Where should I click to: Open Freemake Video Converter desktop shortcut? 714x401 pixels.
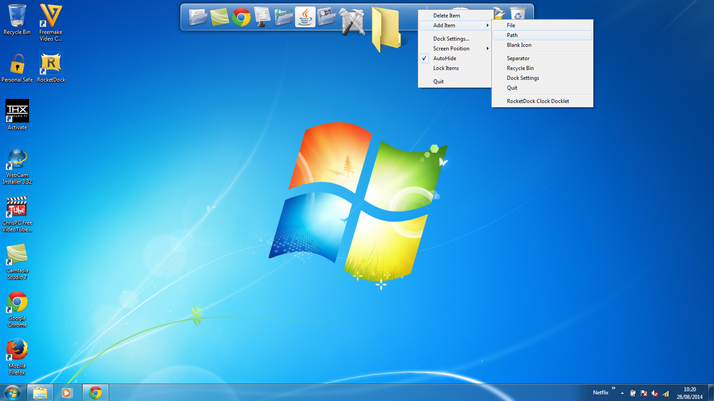click(x=51, y=23)
